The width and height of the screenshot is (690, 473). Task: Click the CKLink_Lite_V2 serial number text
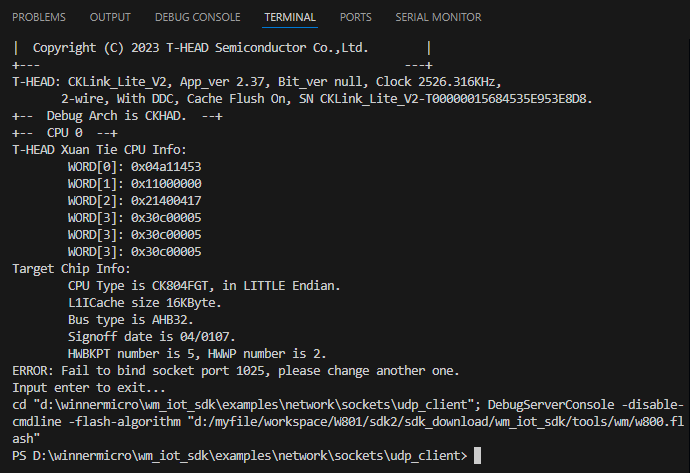pos(456,99)
